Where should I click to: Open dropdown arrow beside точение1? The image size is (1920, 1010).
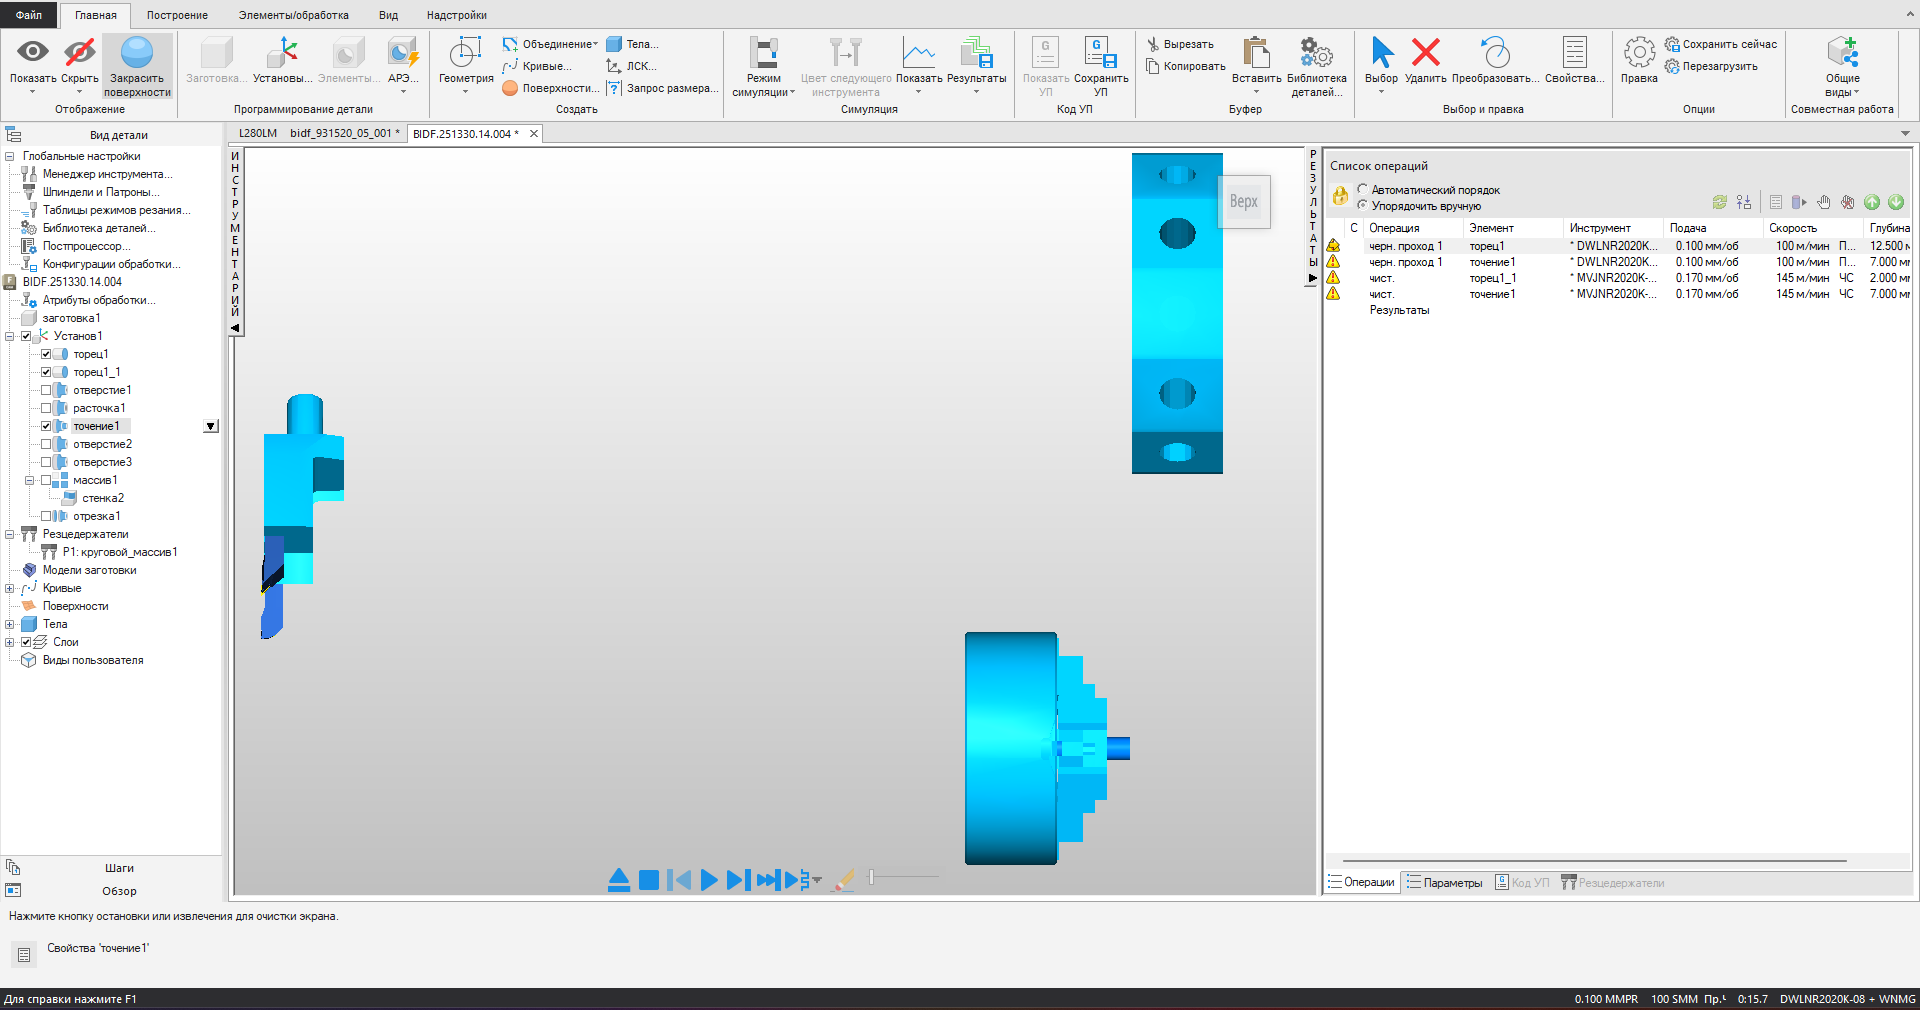[x=210, y=426]
